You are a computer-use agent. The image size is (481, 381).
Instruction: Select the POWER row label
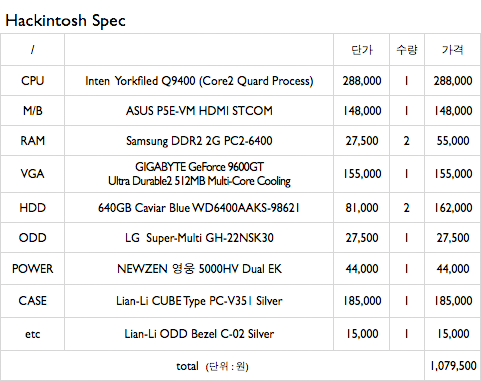[32, 269]
